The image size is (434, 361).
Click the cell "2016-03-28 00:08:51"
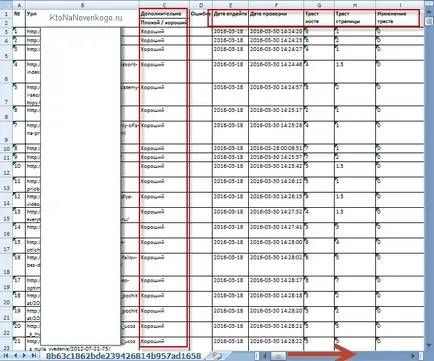[x=276, y=148]
